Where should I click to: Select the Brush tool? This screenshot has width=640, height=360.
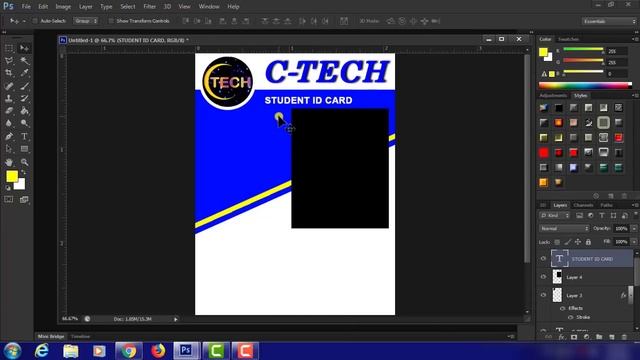pos(24,86)
